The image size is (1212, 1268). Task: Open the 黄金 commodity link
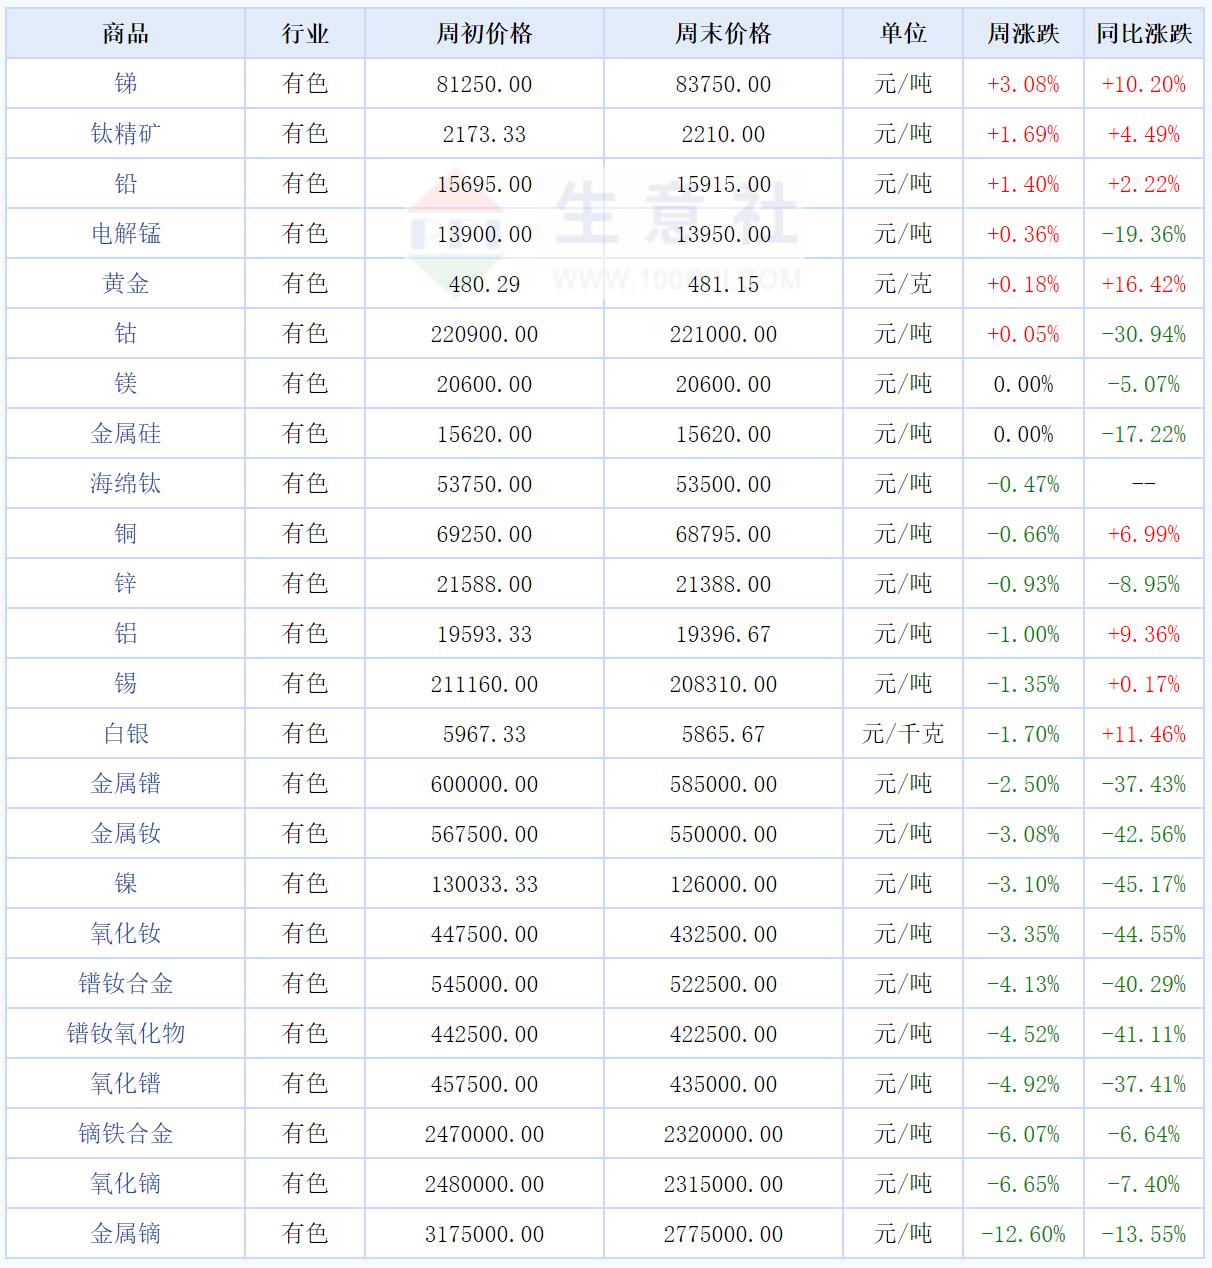pos(125,284)
